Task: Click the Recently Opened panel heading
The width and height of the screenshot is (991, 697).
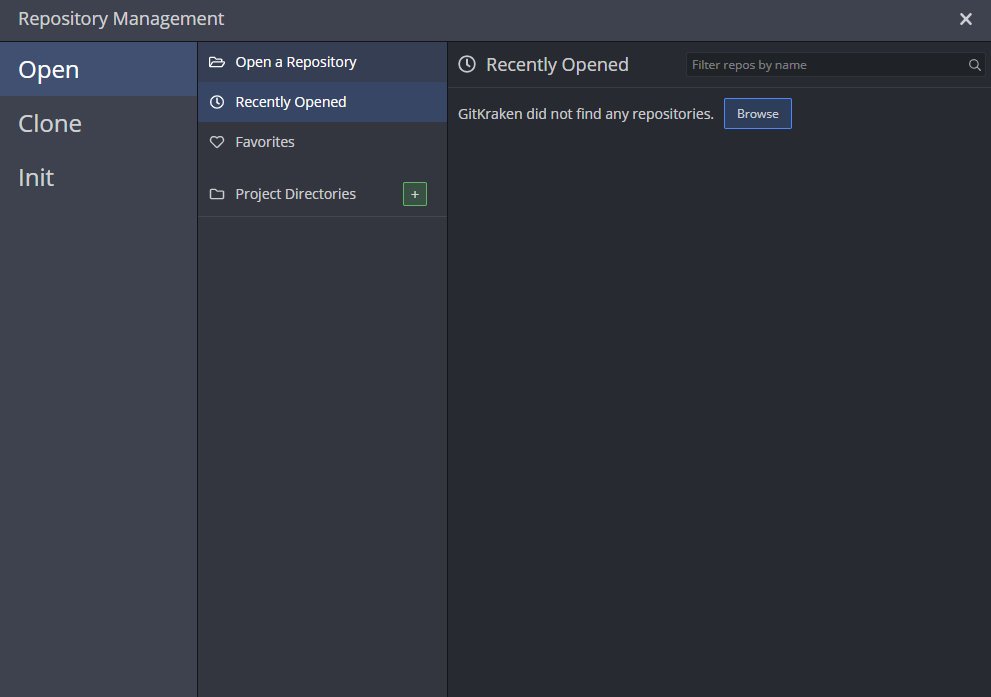Action: click(557, 64)
